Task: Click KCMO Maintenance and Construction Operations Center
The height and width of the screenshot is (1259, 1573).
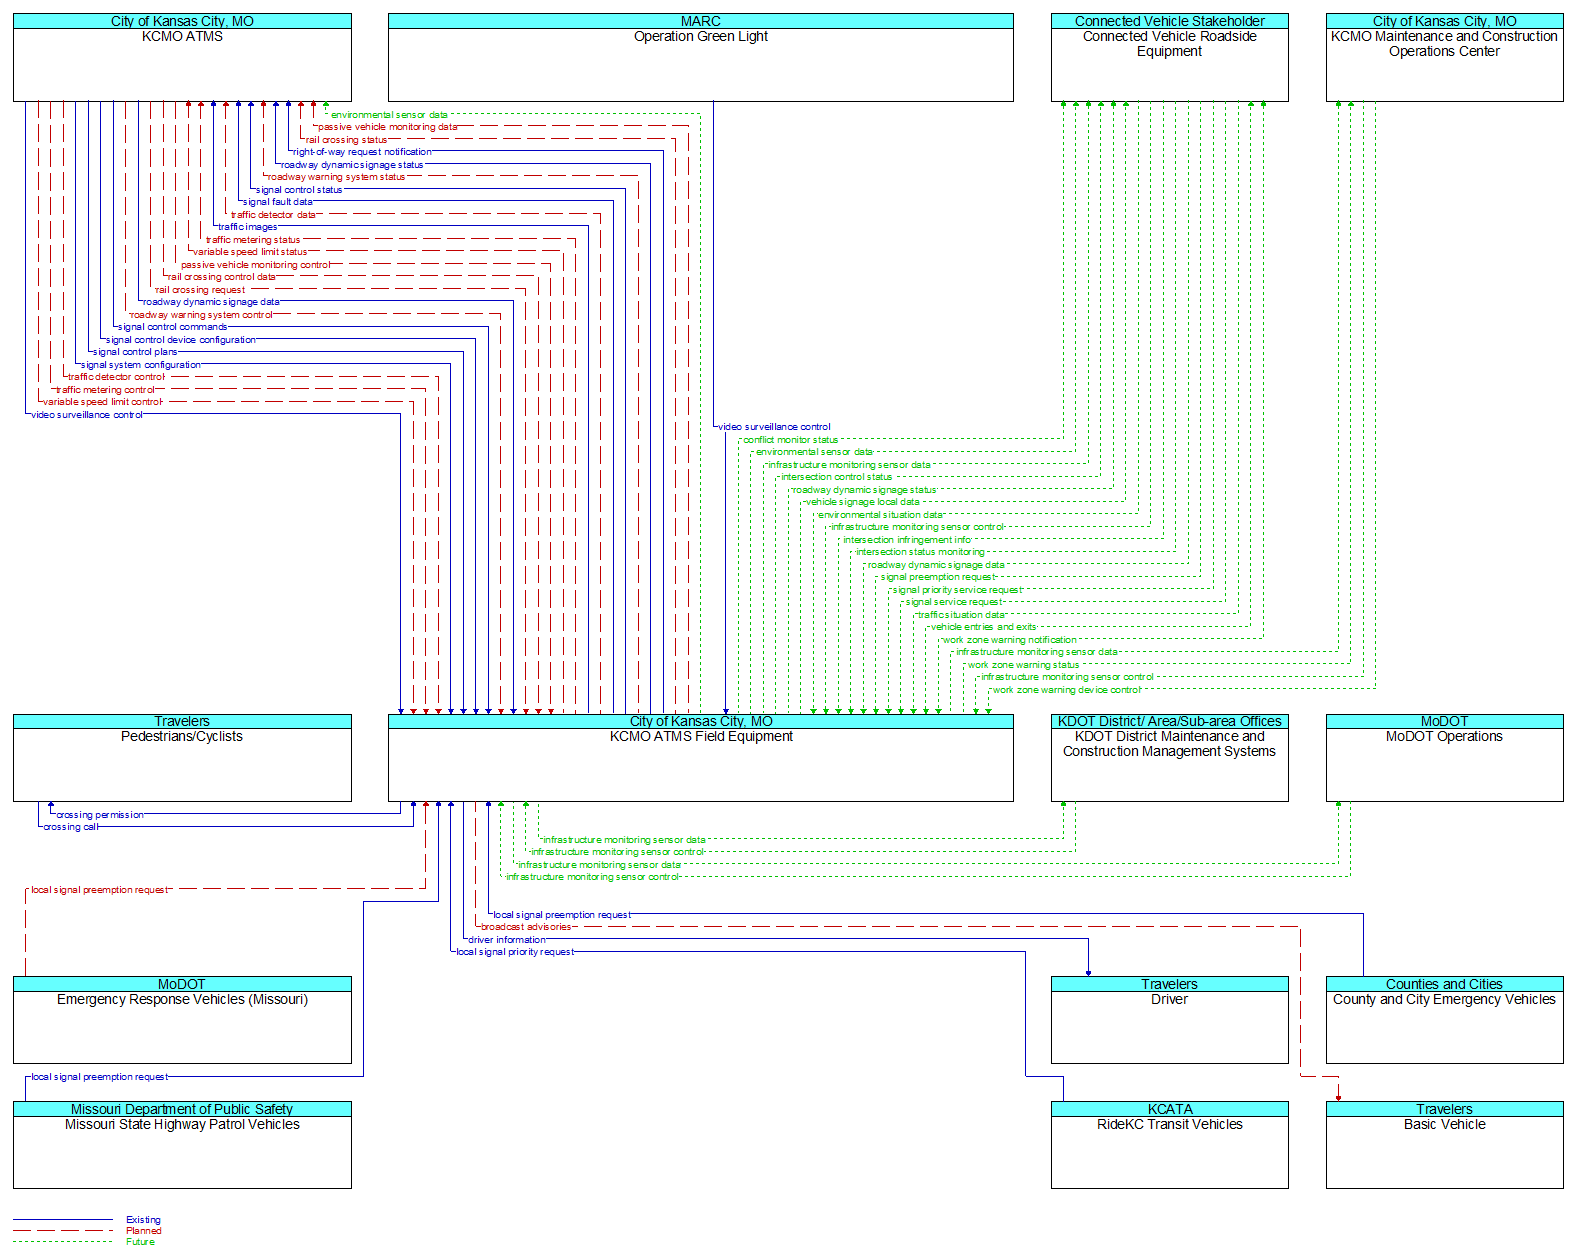Action: click(x=1444, y=57)
